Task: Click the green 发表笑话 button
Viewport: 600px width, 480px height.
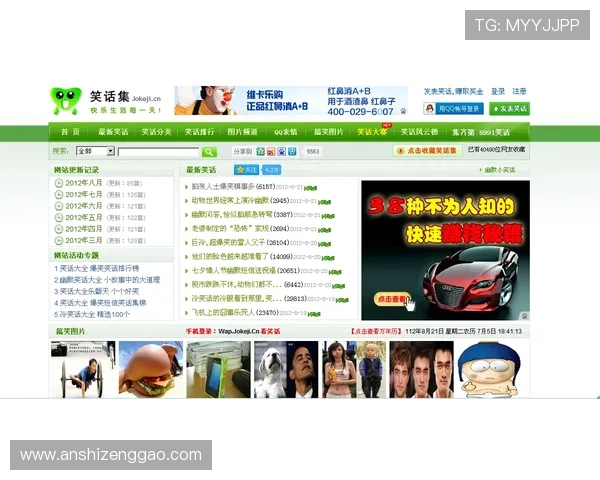Action: coord(509,109)
